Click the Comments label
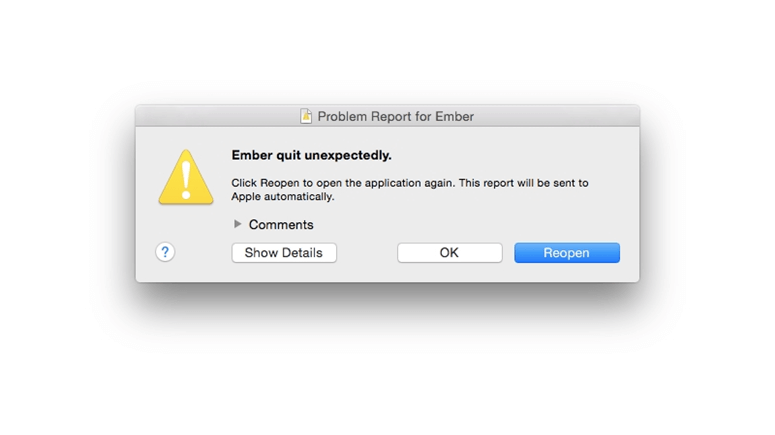775x435 pixels. point(281,224)
